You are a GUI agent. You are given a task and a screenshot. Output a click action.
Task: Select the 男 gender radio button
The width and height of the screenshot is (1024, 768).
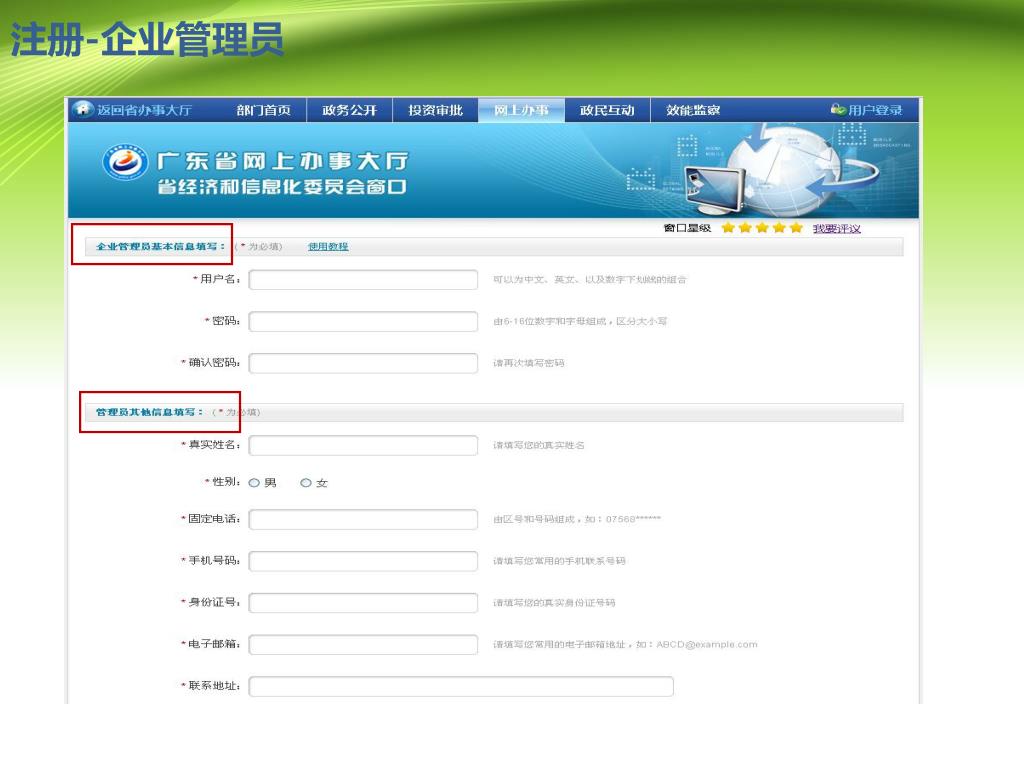coord(254,483)
